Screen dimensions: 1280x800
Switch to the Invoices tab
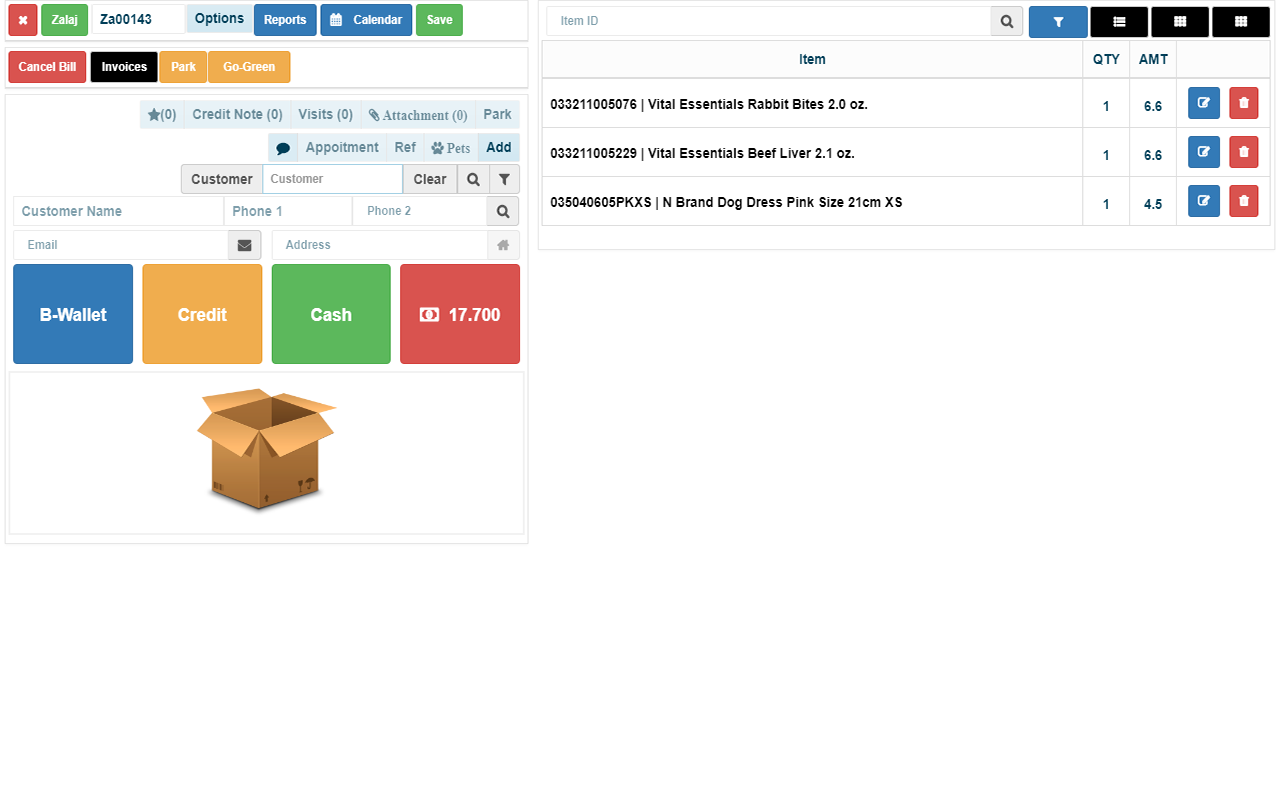click(x=123, y=66)
